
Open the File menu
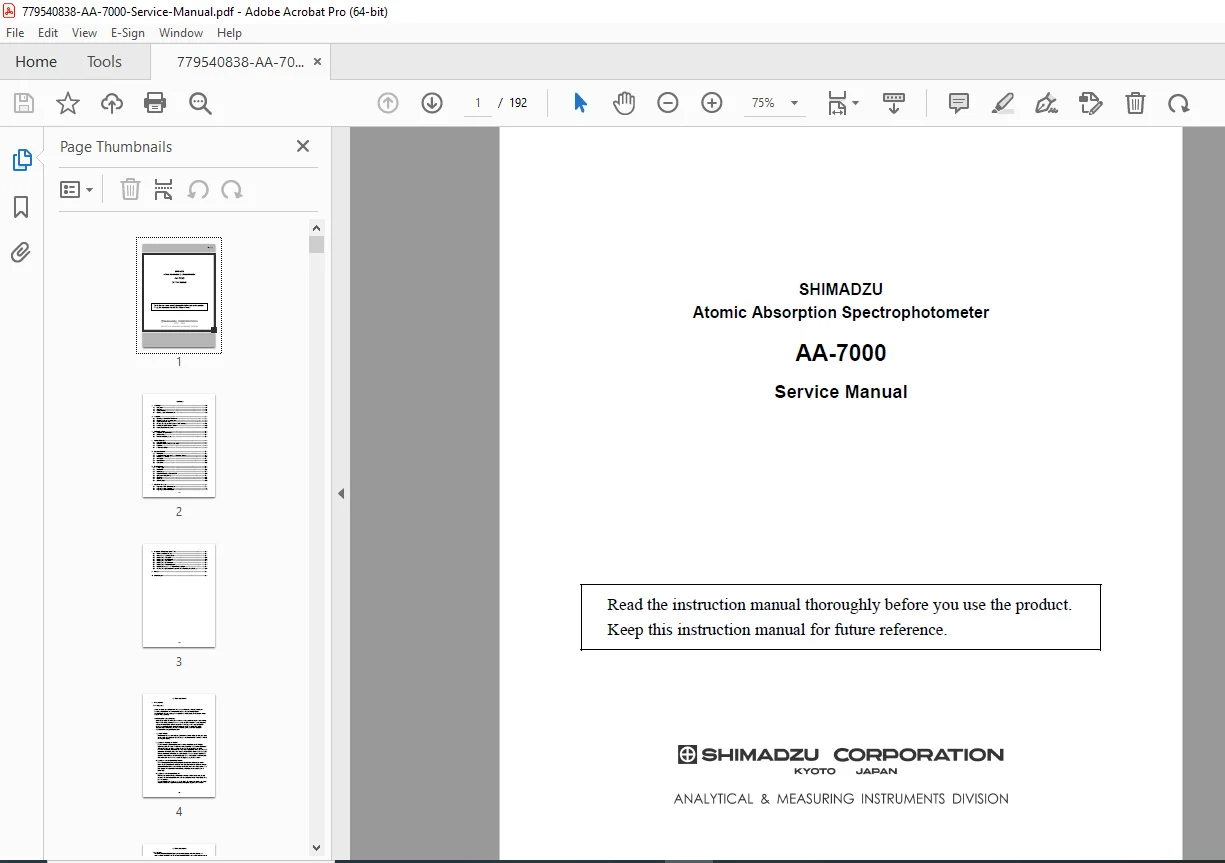[15, 33]
